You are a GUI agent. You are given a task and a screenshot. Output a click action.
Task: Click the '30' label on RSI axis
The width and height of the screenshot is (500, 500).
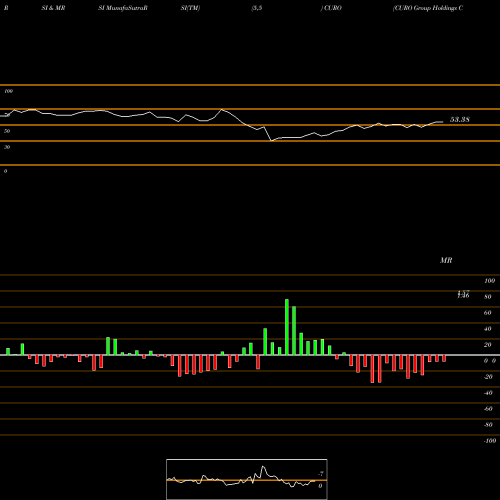pyautogui.click(x=7, y=147)
